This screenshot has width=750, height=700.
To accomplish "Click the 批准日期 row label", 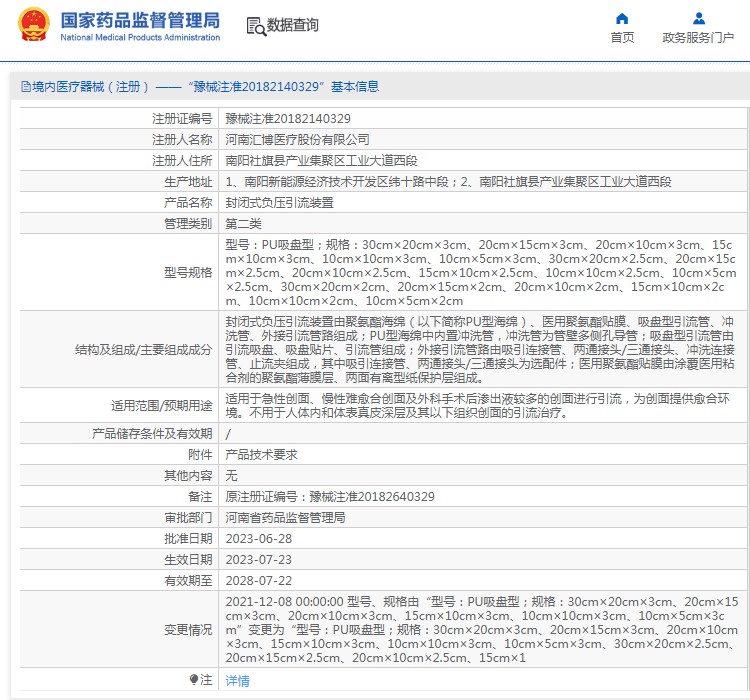I will [x=188, y=539].
